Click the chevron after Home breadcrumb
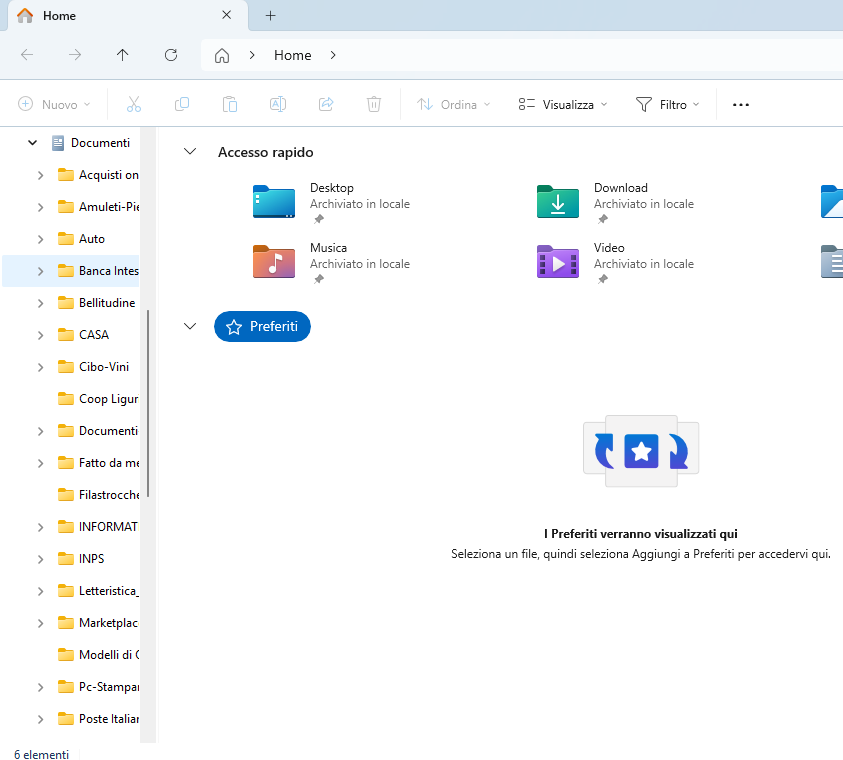Viewport: 843px width, 760px height. (x=333, y=55)
